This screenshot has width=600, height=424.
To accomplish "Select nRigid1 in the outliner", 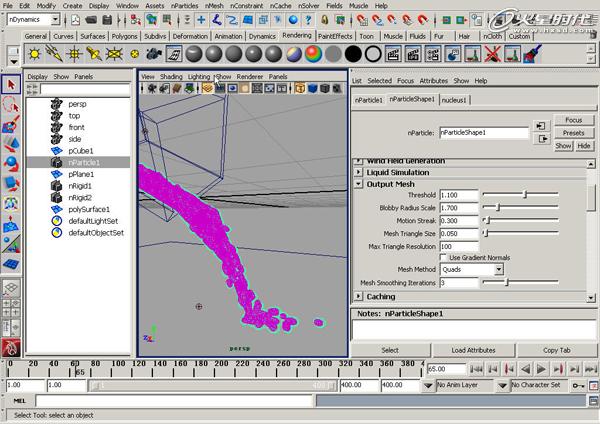I will (x=80, y=186).
